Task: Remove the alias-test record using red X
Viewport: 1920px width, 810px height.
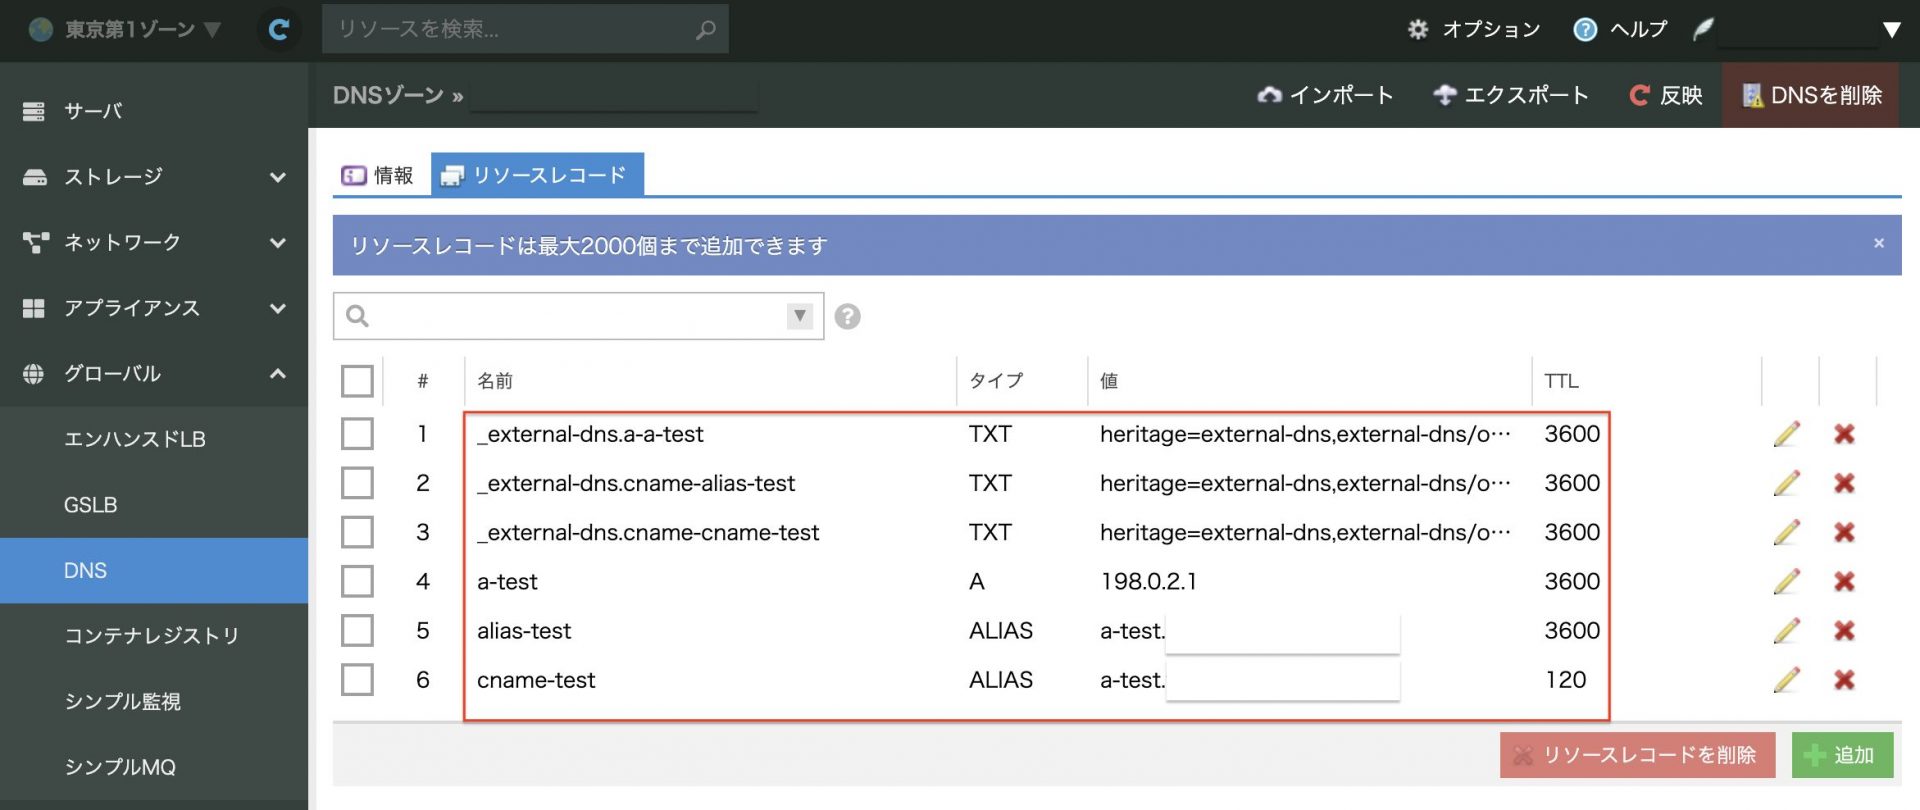Action: pyautogui.click(x=1844, y=631)
